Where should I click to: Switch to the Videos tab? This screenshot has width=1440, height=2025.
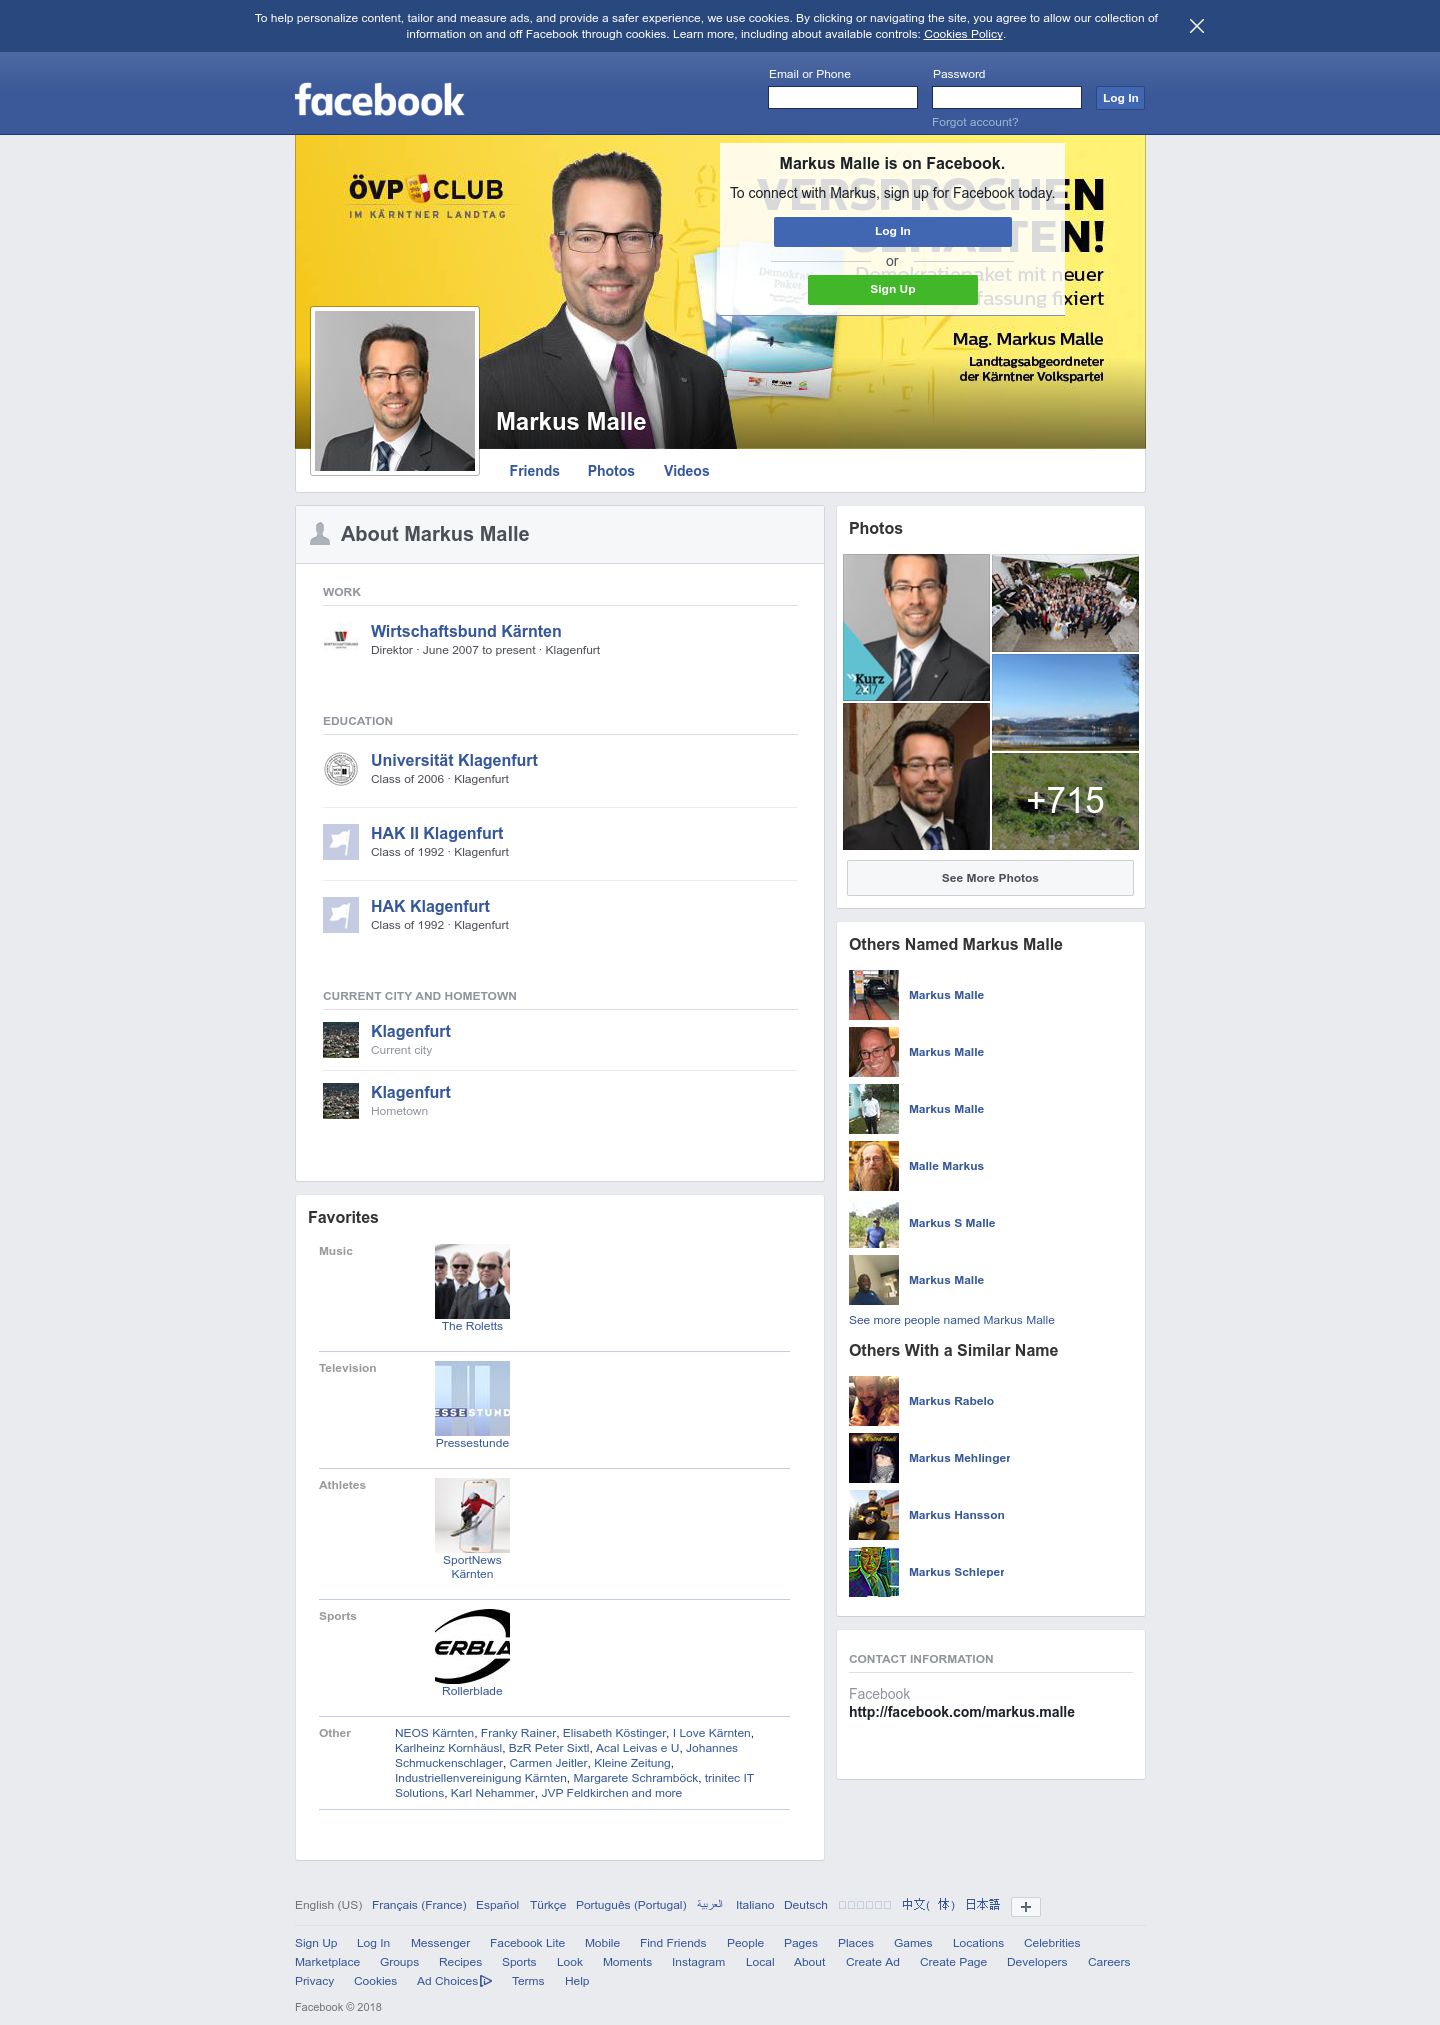686,471
